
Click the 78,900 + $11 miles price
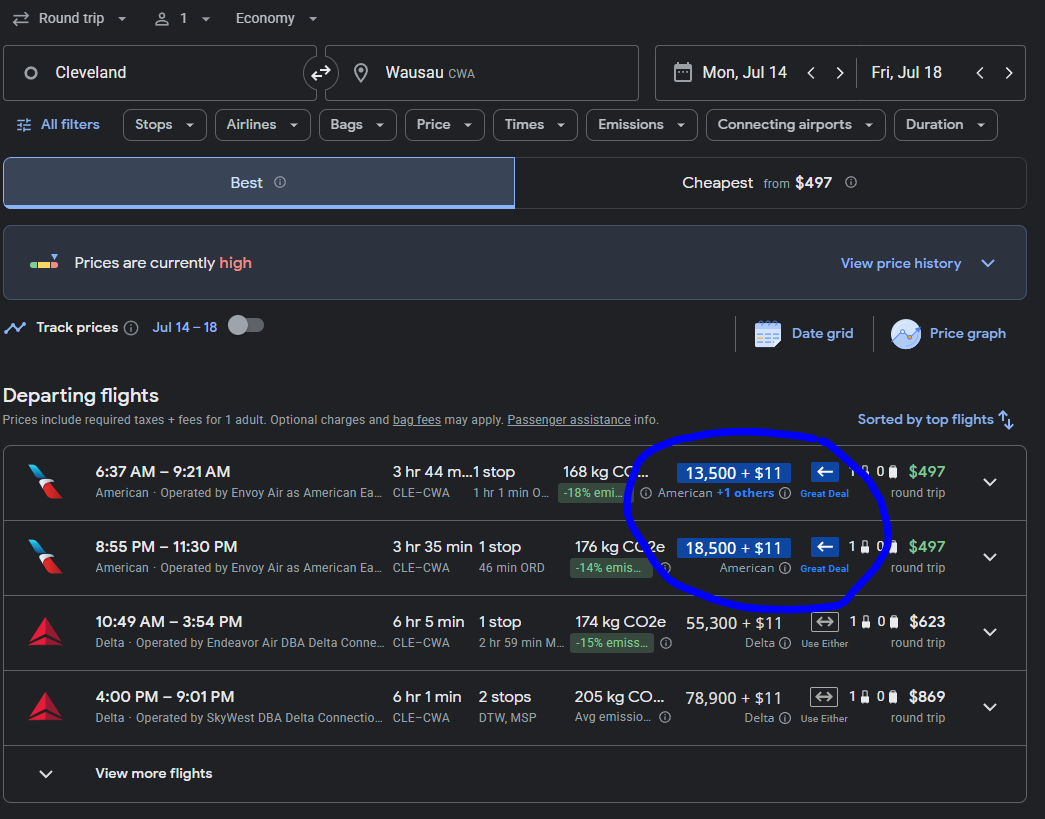(733, 698)
